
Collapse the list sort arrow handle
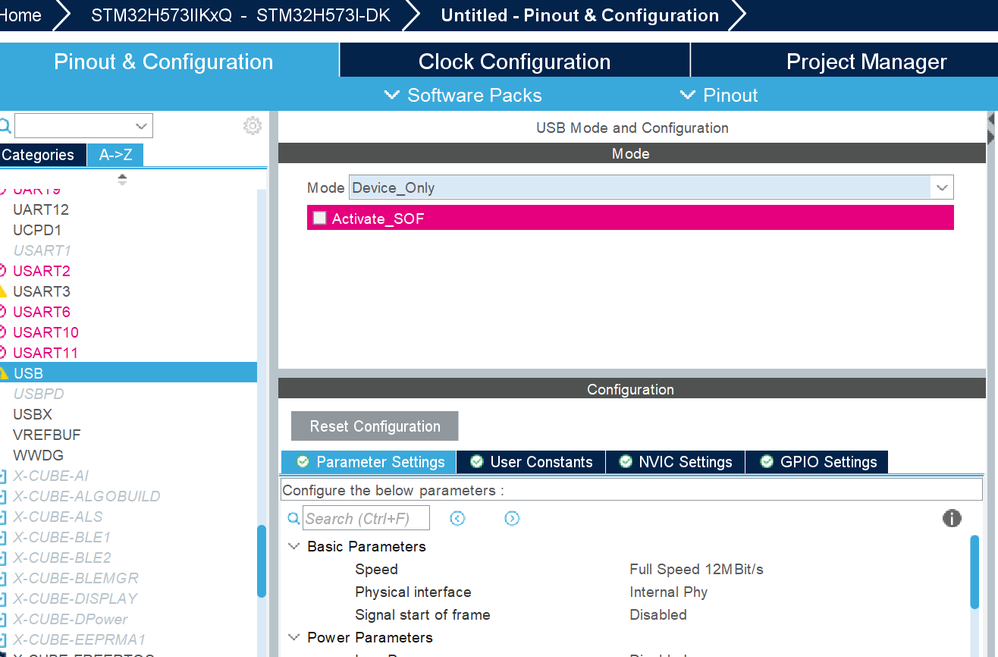click(122, 180)
